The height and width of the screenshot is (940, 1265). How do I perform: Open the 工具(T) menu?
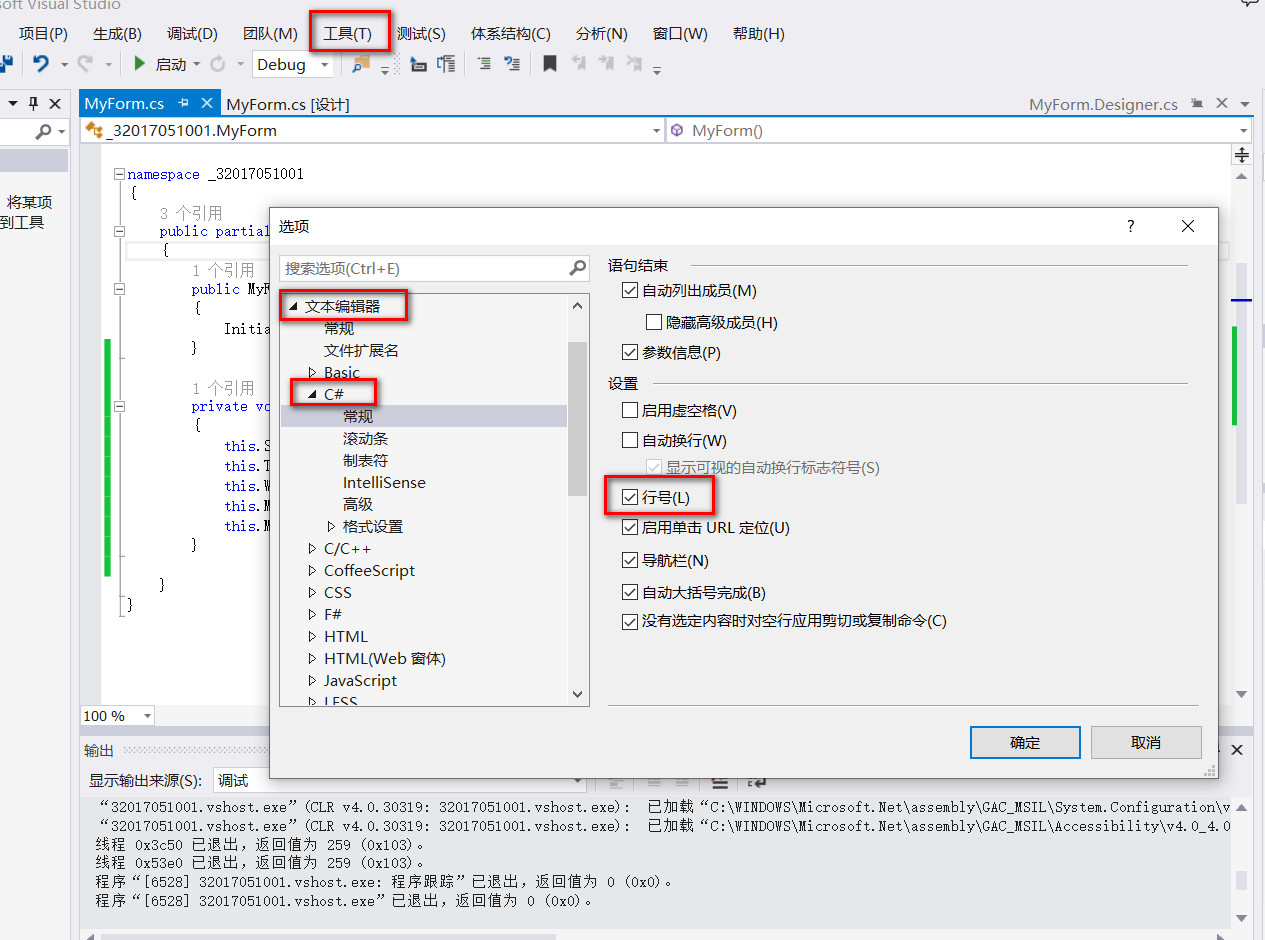click(347, 33)
